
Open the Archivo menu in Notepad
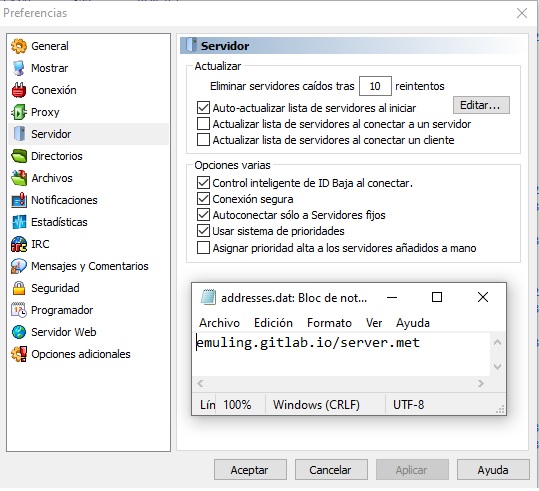pos(219,323)
